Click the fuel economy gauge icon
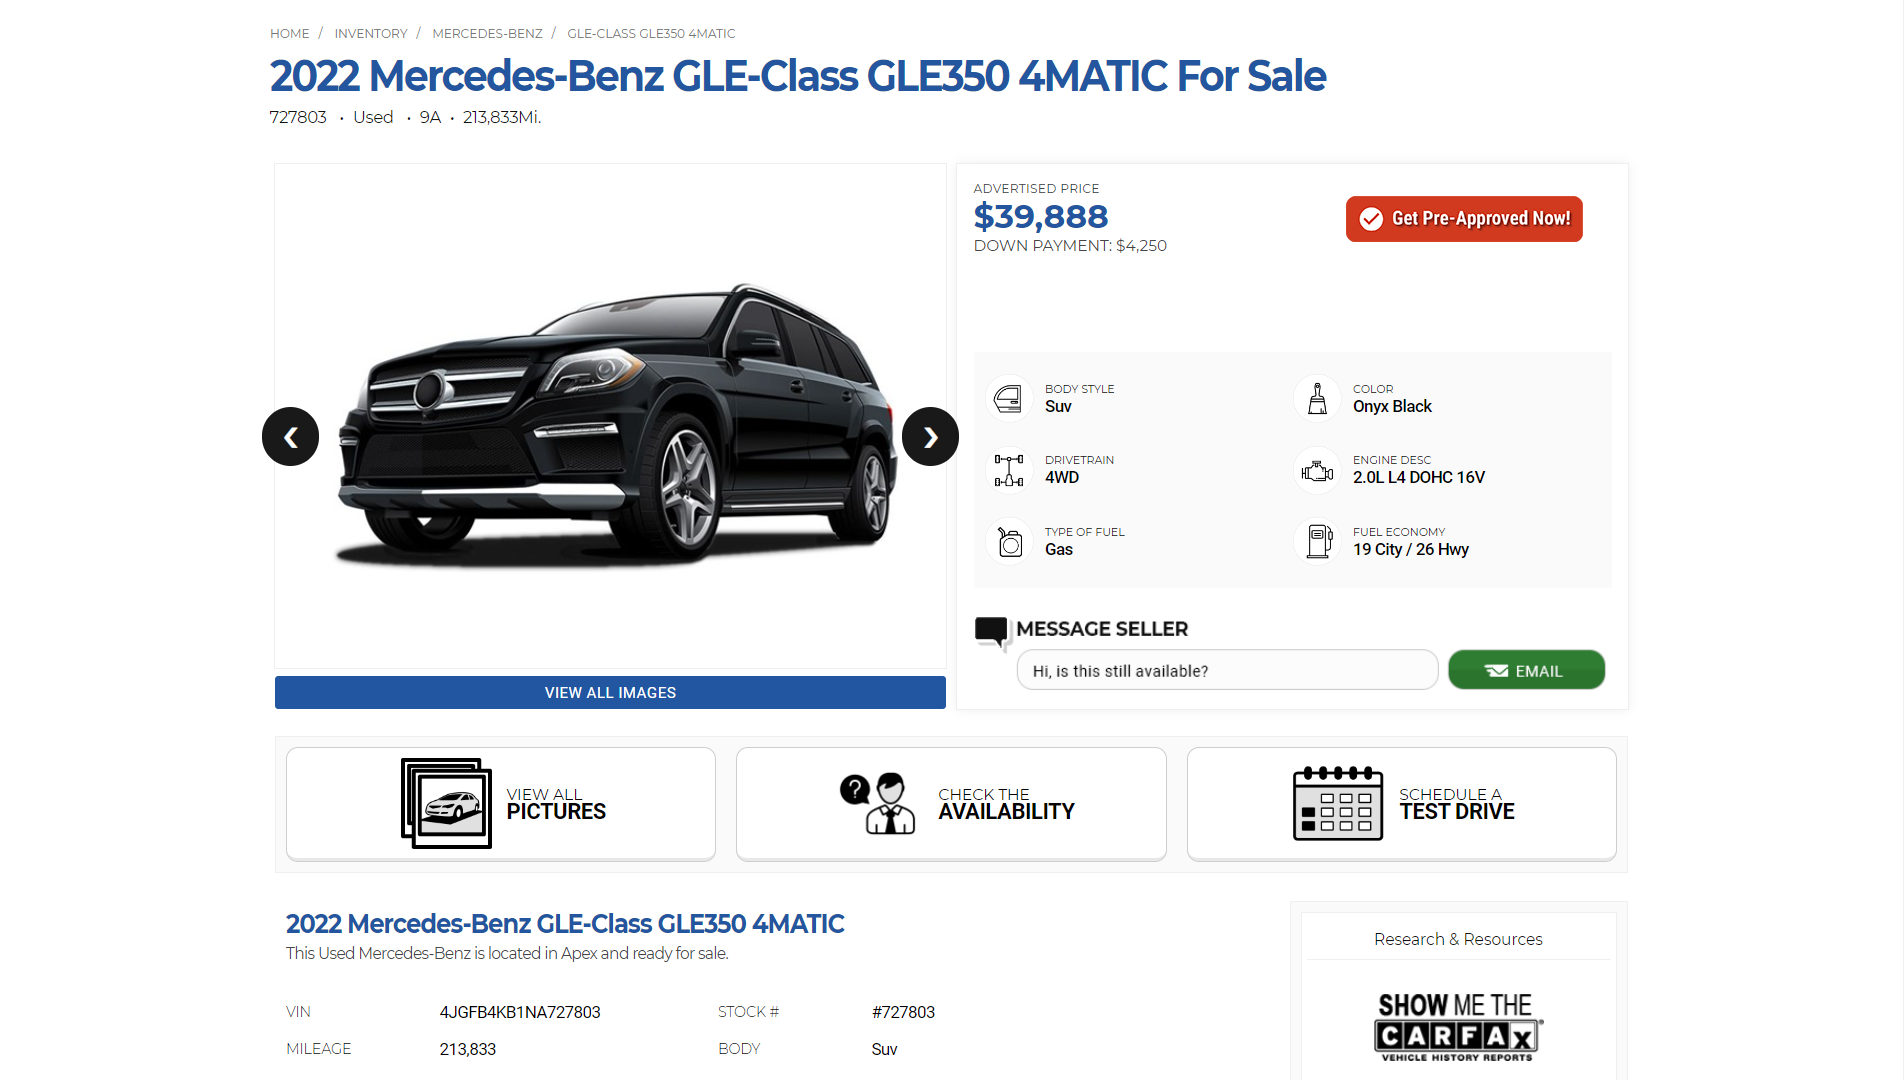This screenshot has width=1904, height=1080. point(1317,541)
